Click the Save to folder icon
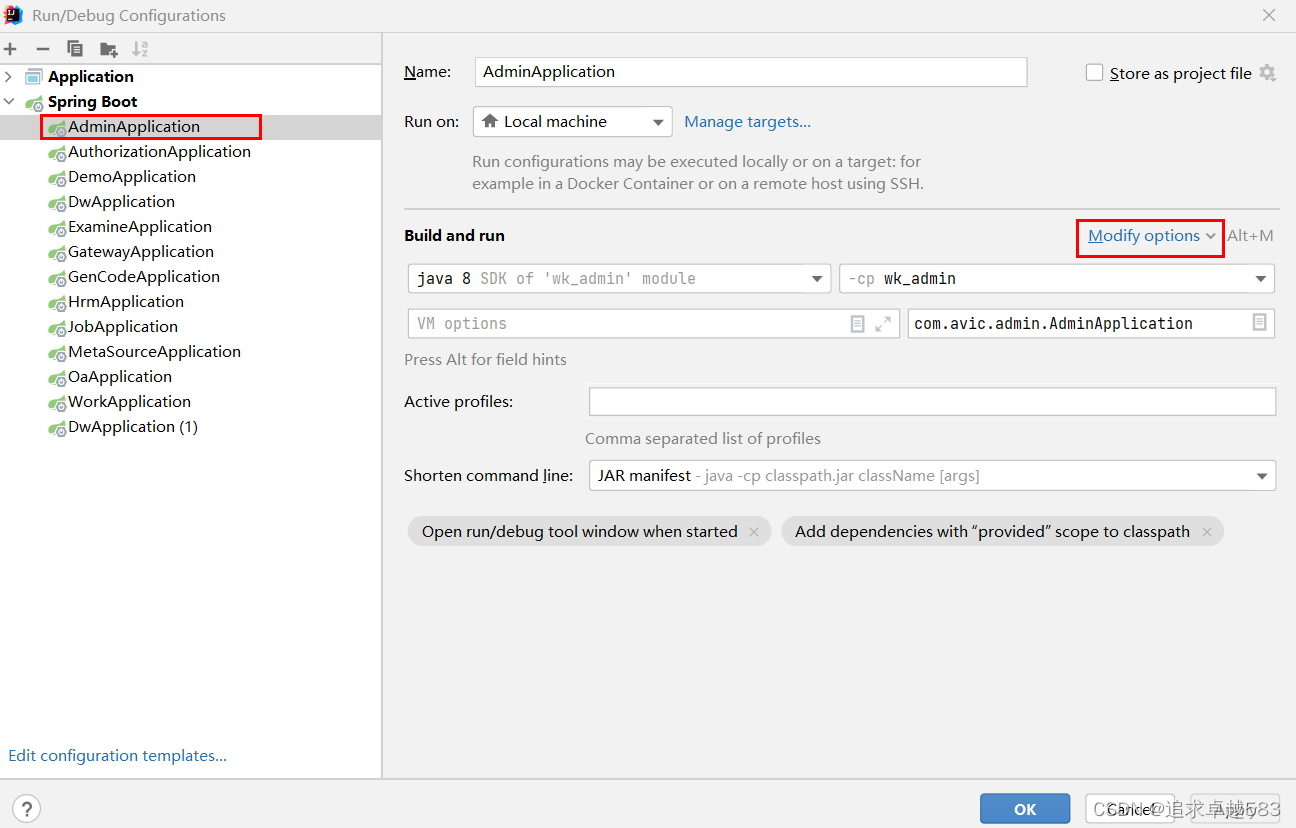The width and height of the screenshot is (1296, 828). click(x=108, y=49)
